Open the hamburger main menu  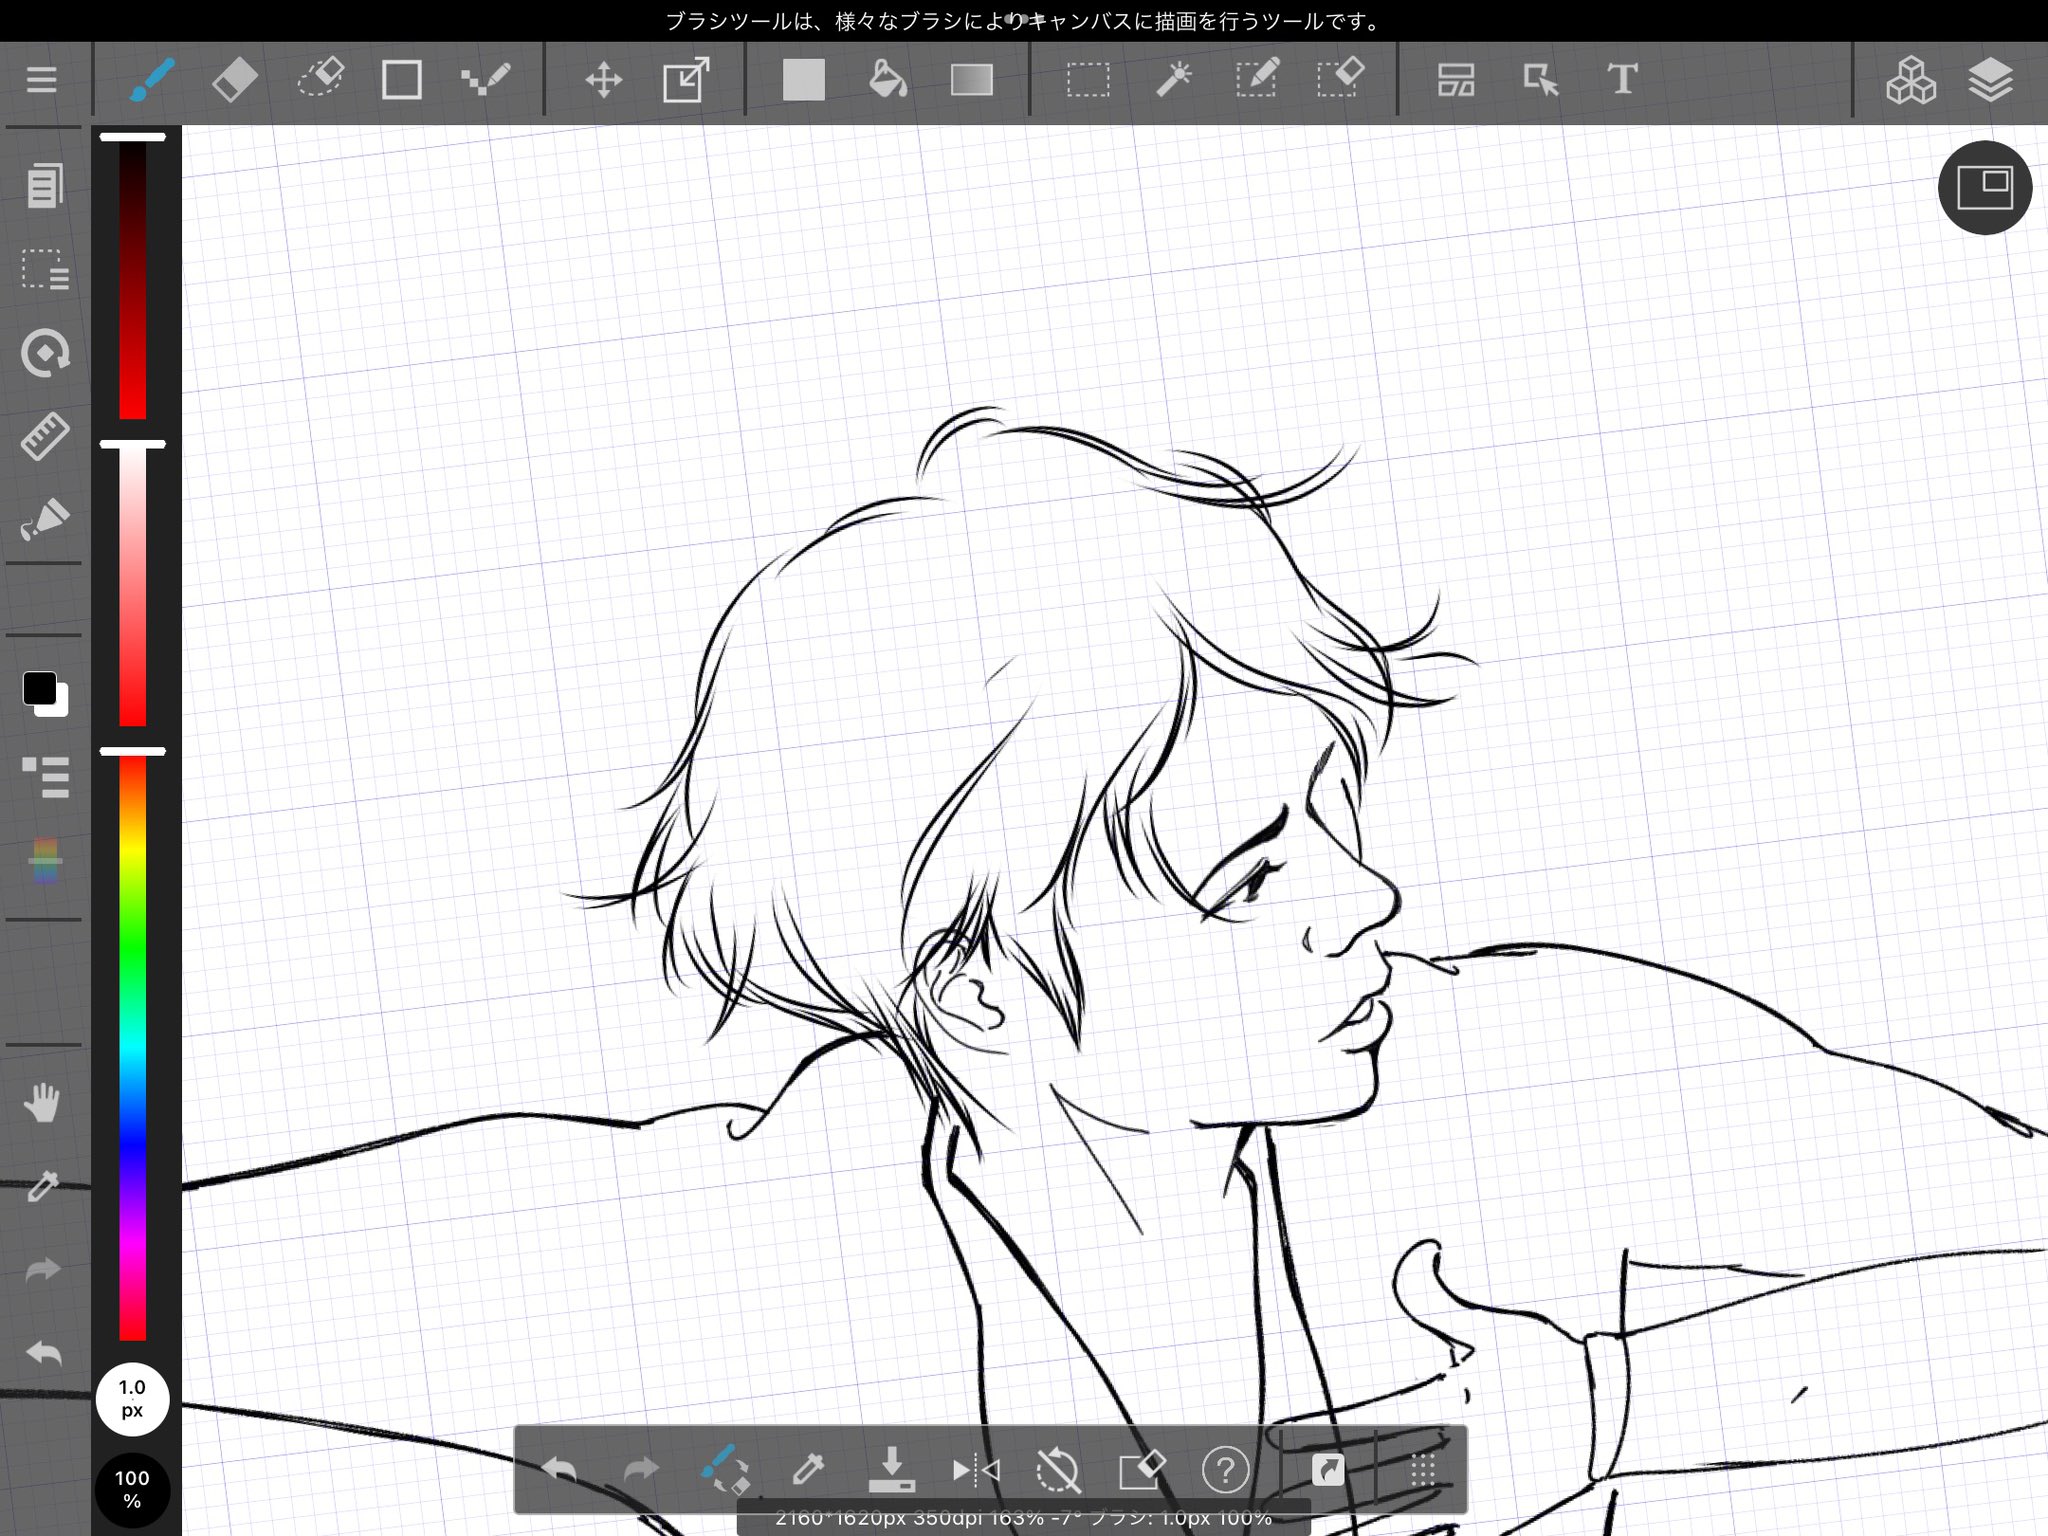41,79
